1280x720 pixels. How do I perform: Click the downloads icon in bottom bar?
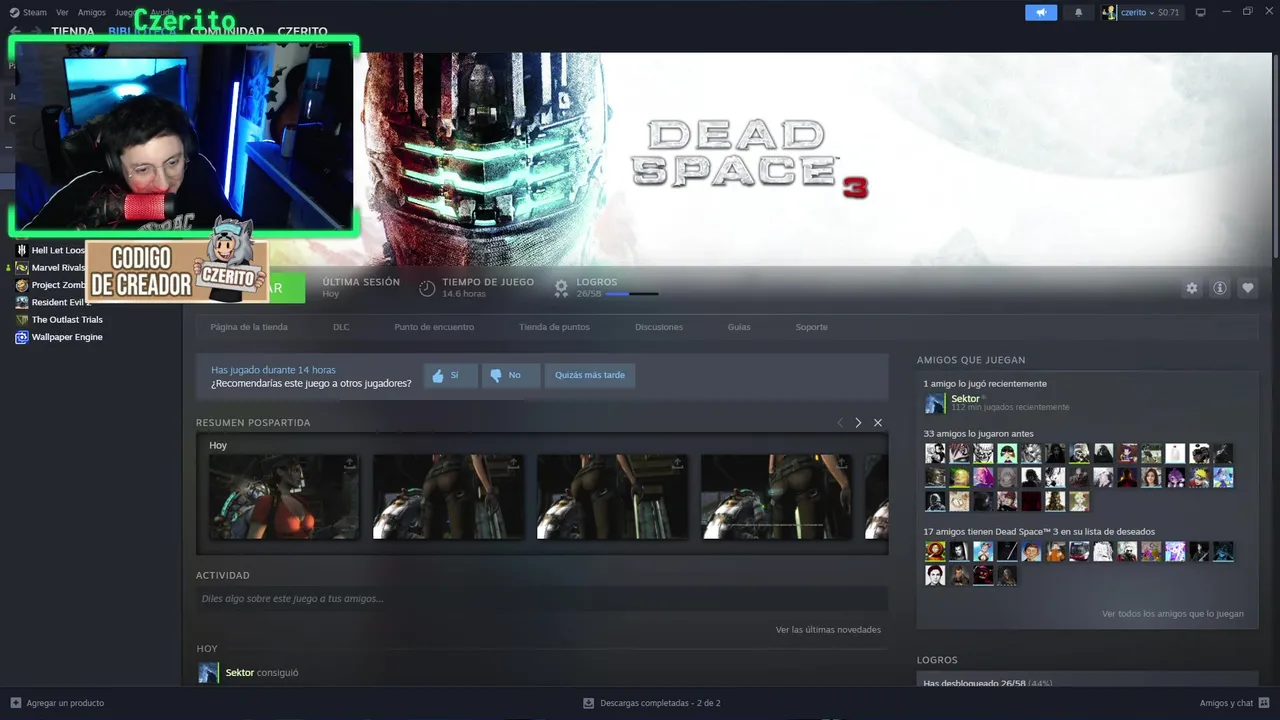(x=589, y=703)
